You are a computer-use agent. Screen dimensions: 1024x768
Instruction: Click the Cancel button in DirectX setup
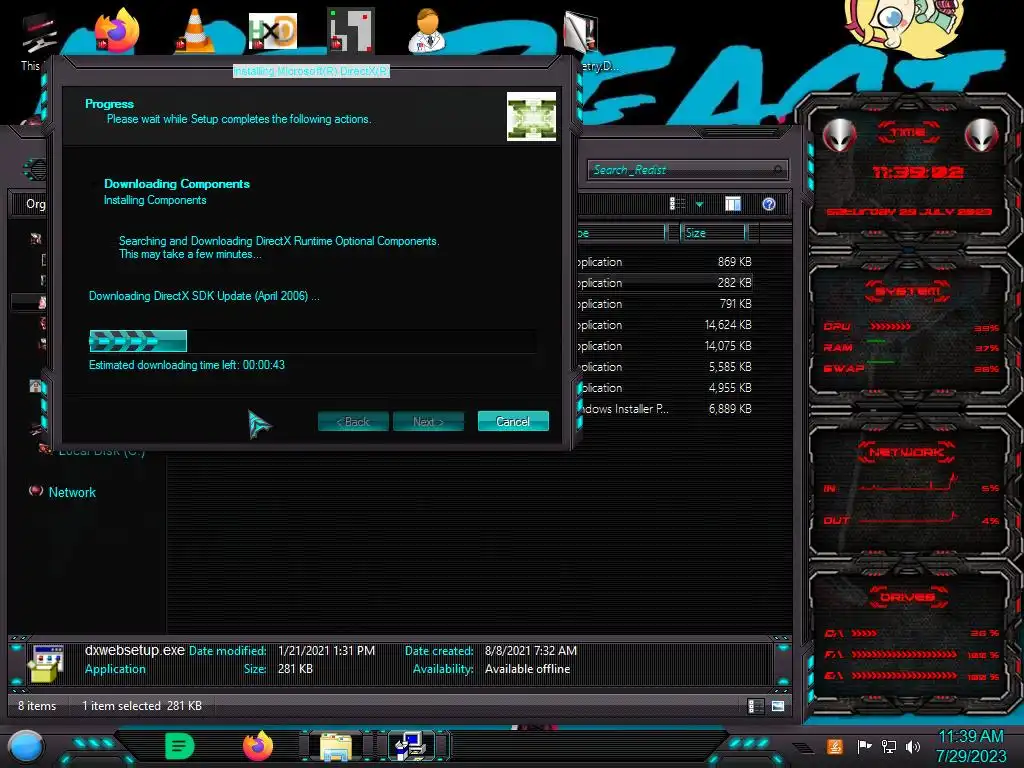(513, 421)
